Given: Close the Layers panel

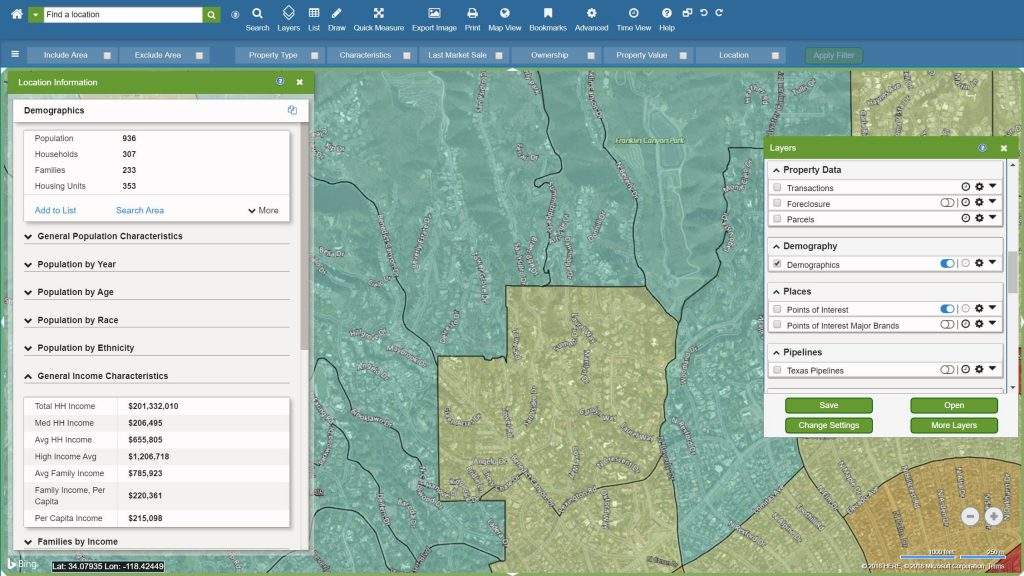Looking at the screenshot, I should coord(1003,148).
